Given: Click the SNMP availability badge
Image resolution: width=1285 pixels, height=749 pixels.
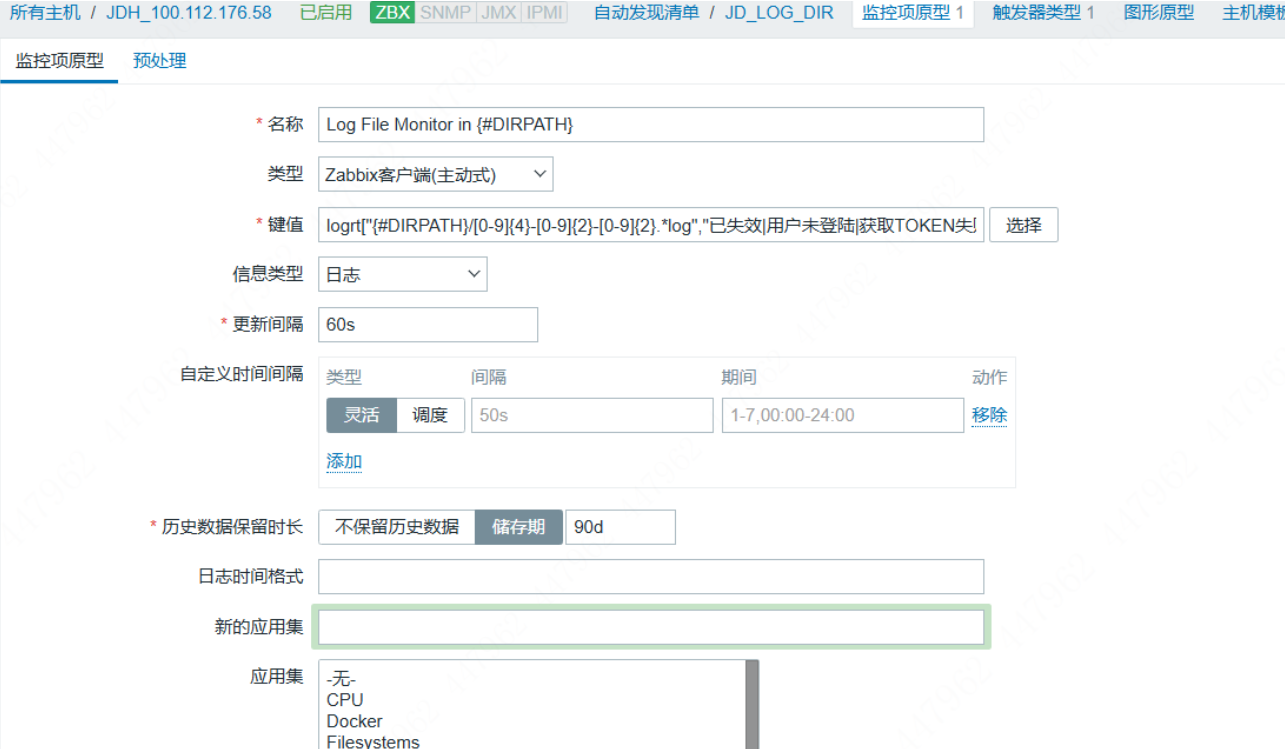Looking at the screenshot, I should click(445, 13).
